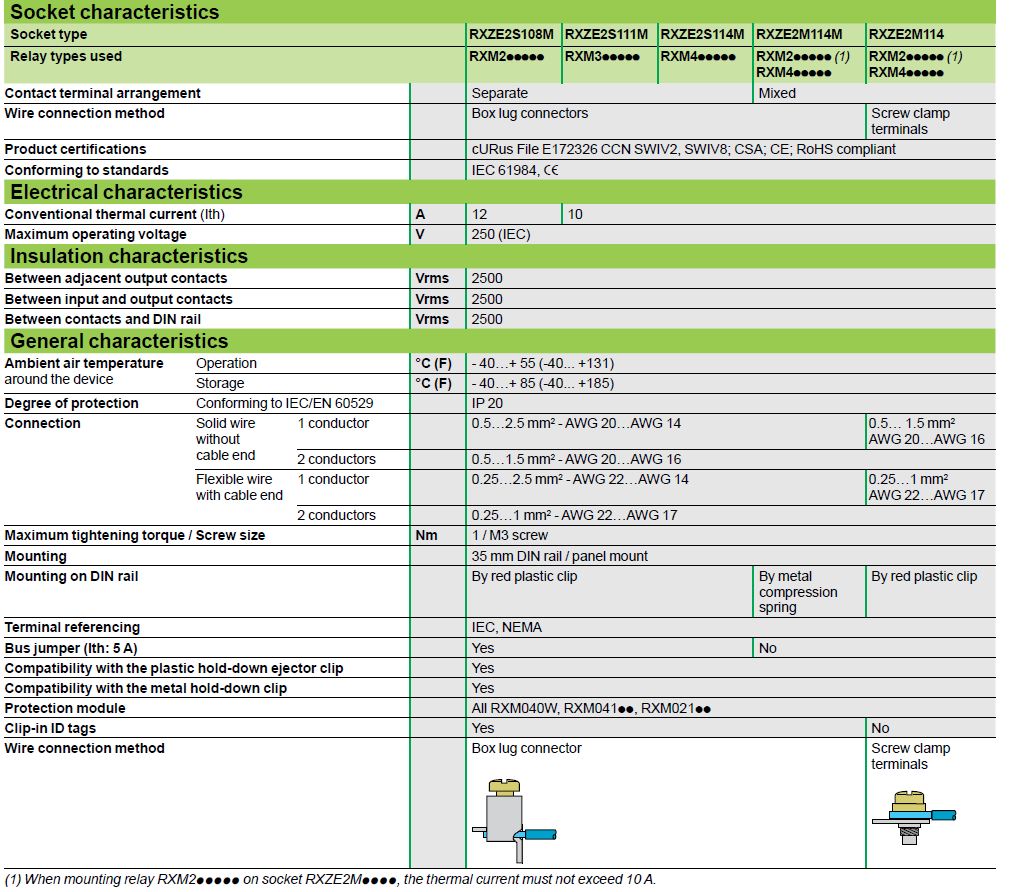Viewport: 1009px width, 892px height.
Task: Select 'Between adjacent output contacts' label
Action: pos(116,278)
